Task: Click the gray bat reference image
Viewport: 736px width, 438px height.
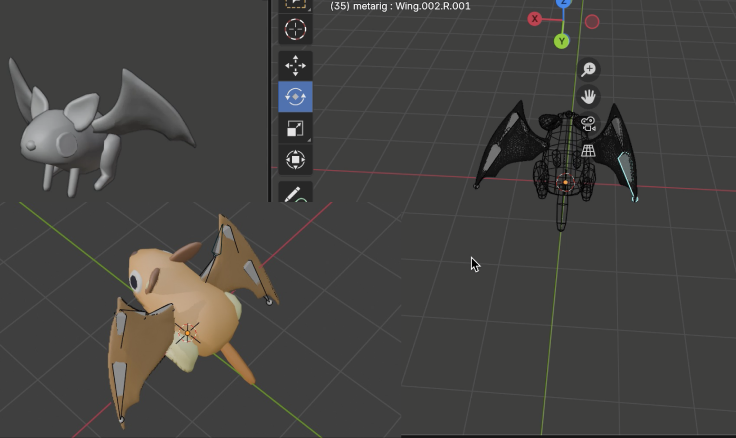Action: pyautogui.click(x=101, y=127)
